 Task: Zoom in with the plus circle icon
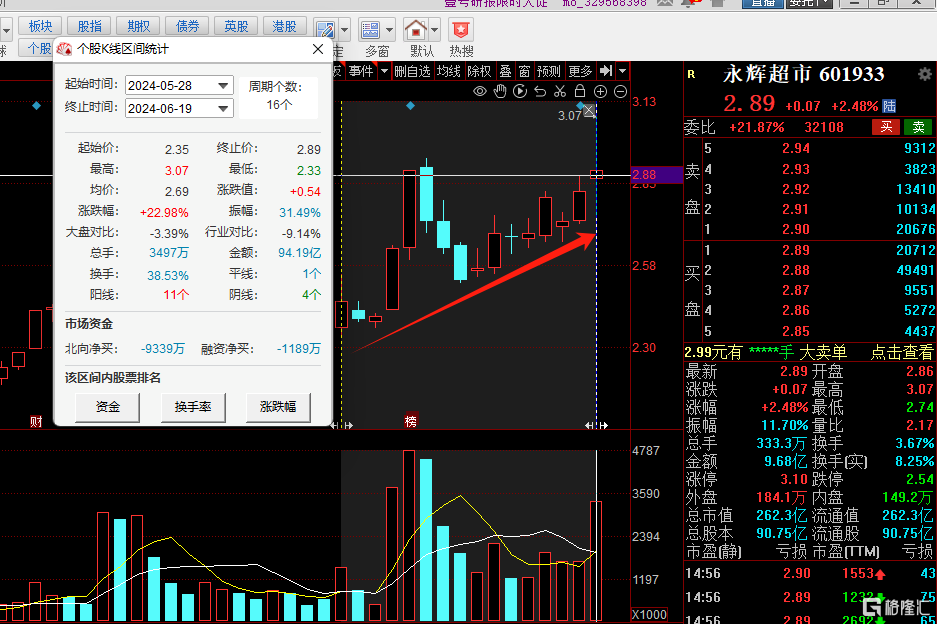click(601, 91)
